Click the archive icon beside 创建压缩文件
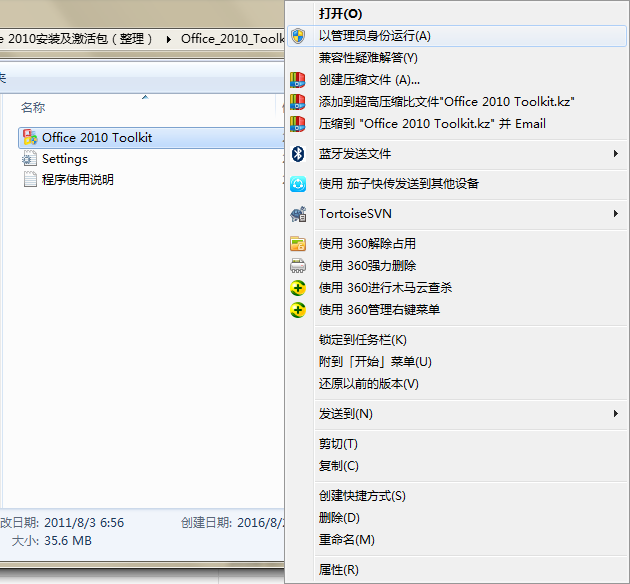Viewport: 630px width, 584px height. pos(298,80)
